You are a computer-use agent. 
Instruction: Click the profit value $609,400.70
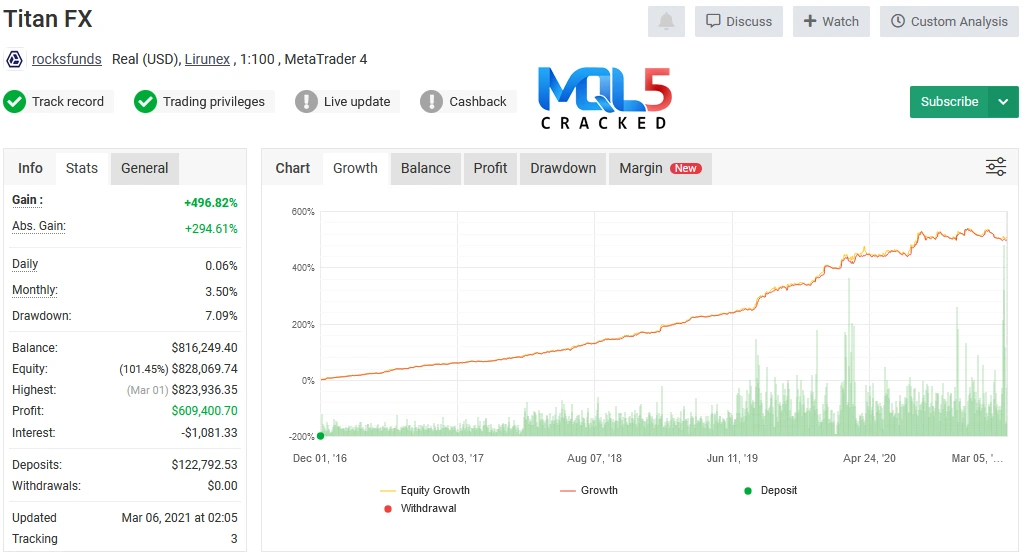click(x=205, y=411)
